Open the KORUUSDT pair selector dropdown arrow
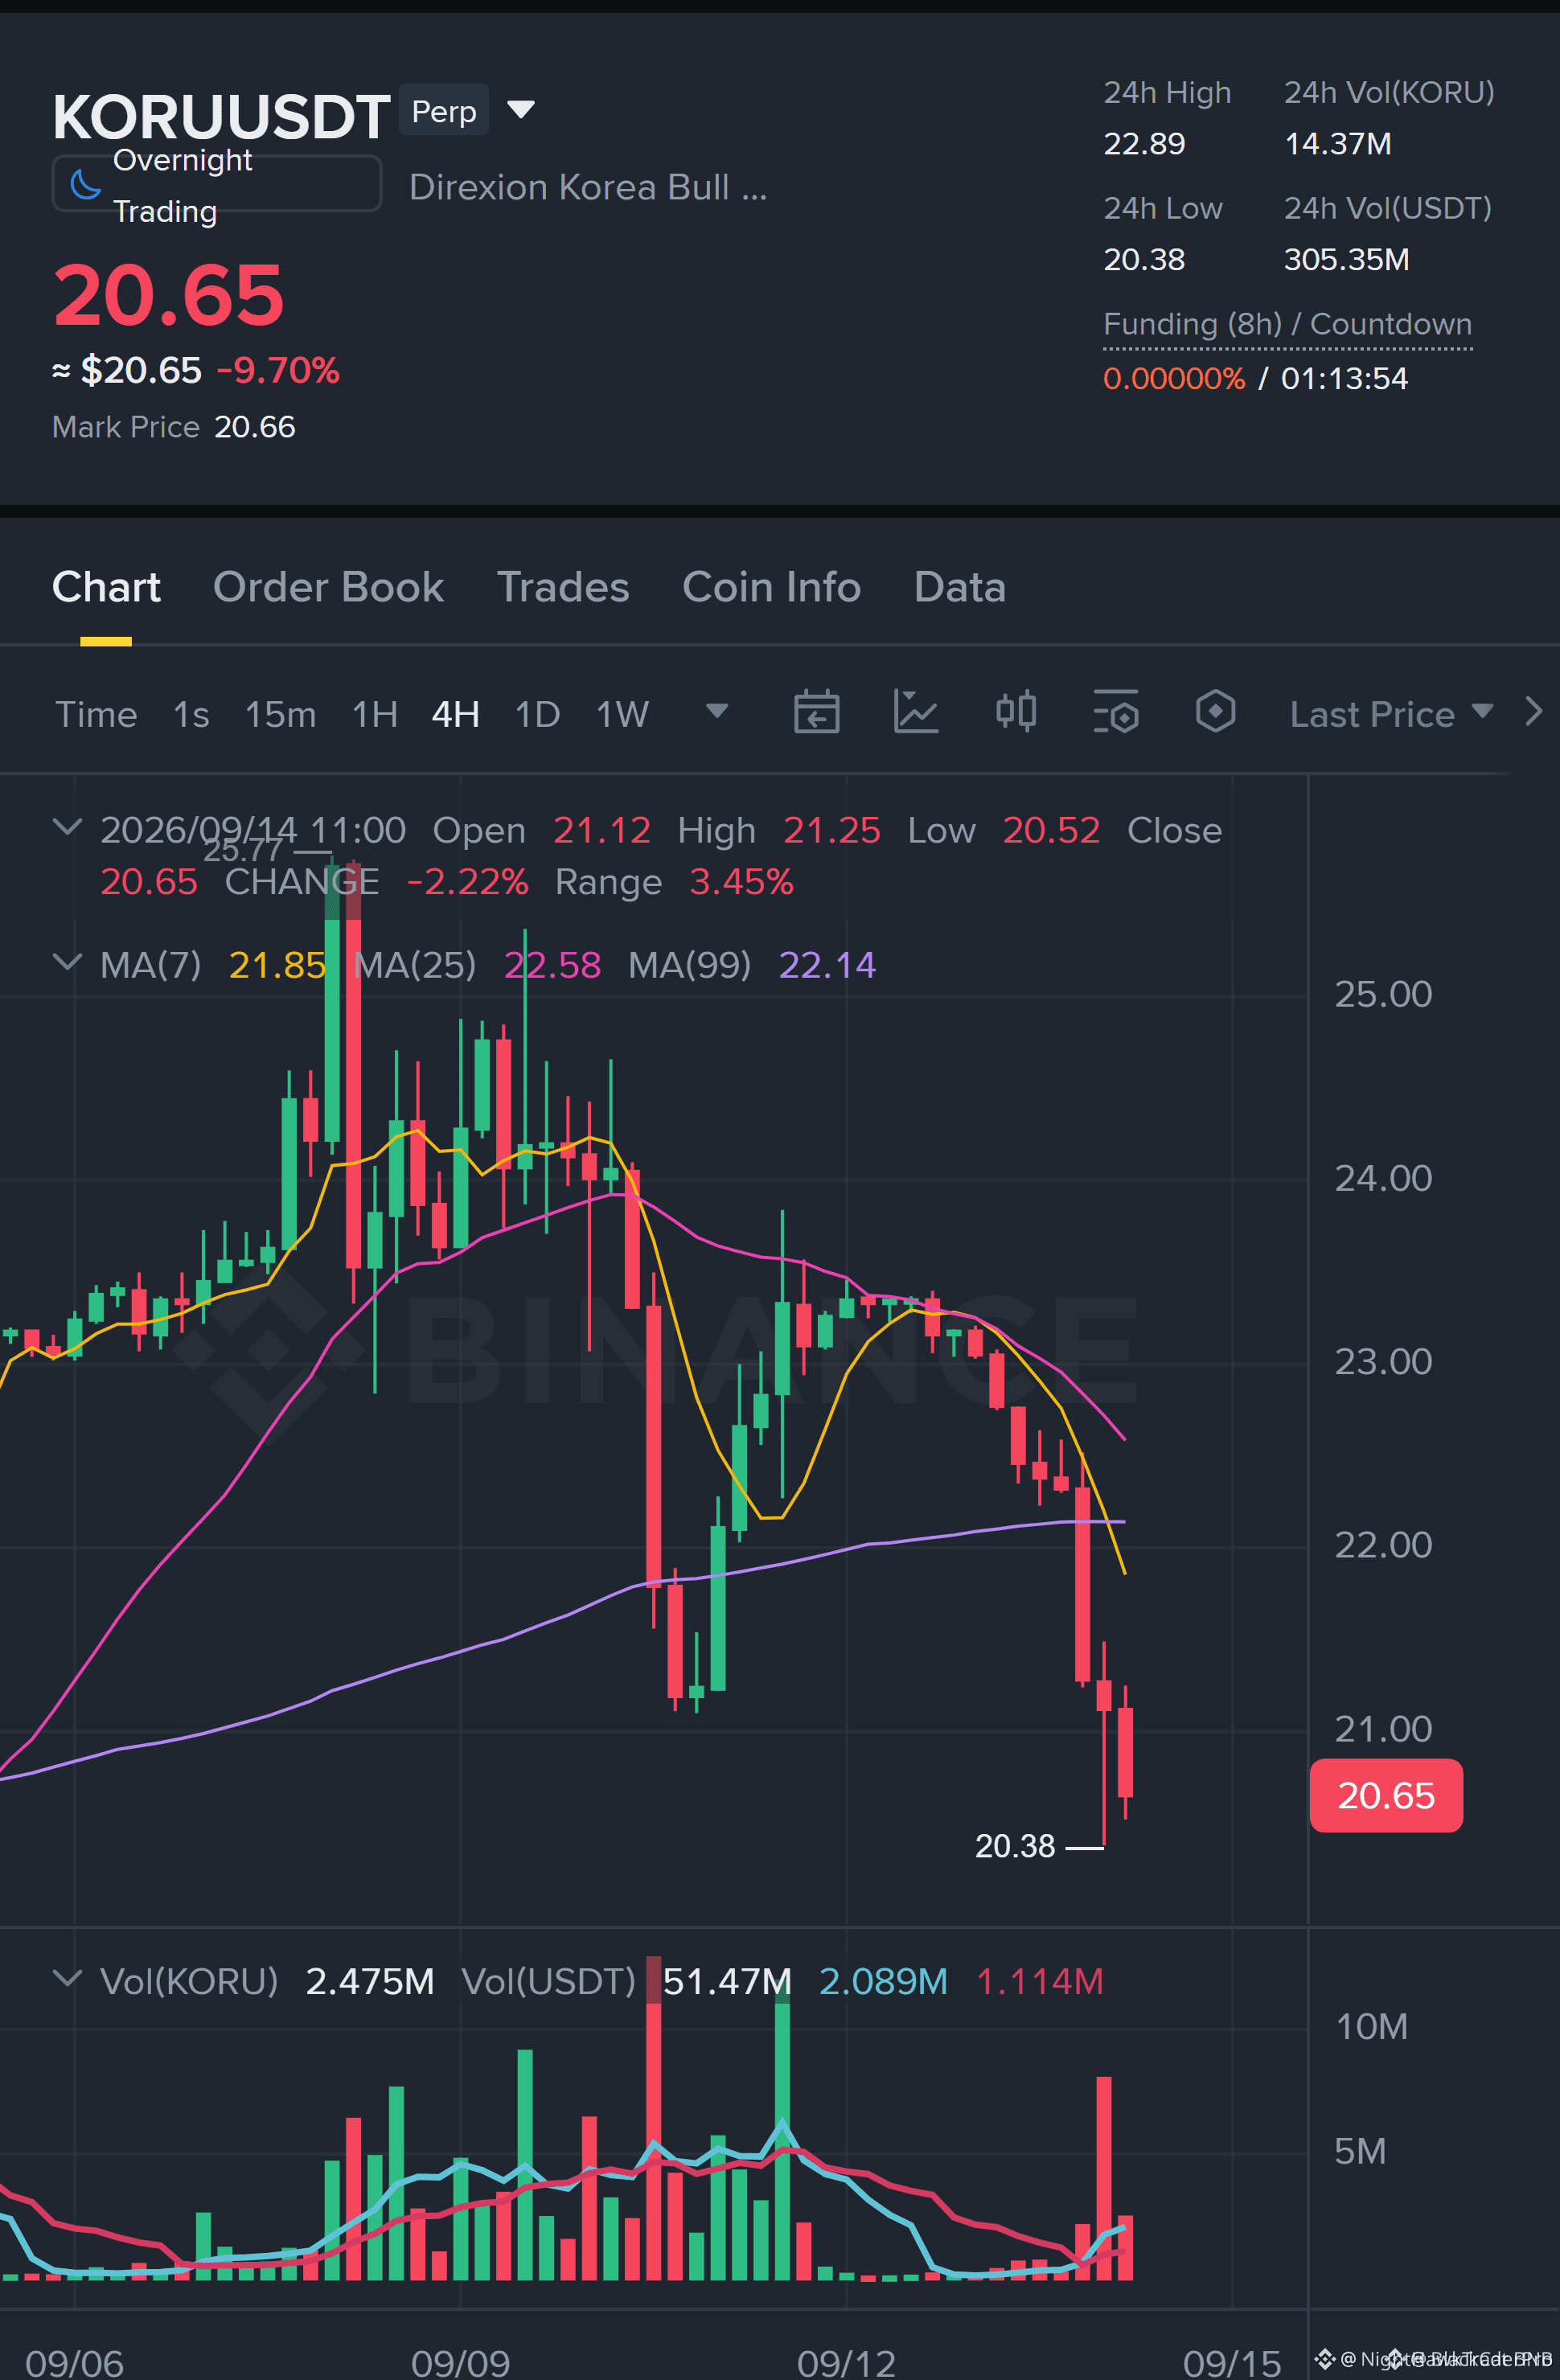The image size is (1560, 2380). (x=520, y=109)
